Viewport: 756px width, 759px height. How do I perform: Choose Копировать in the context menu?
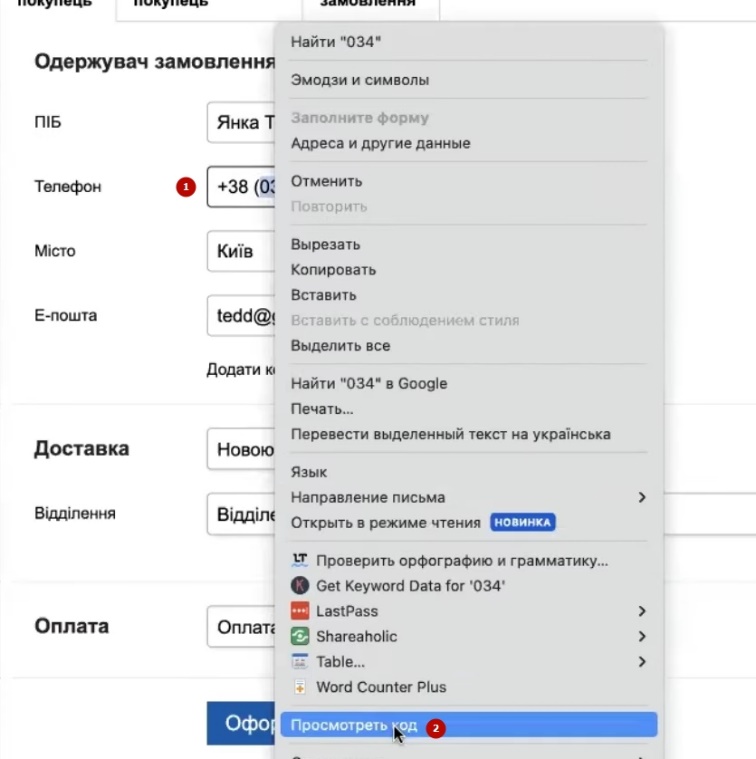[x=333, y=270]
